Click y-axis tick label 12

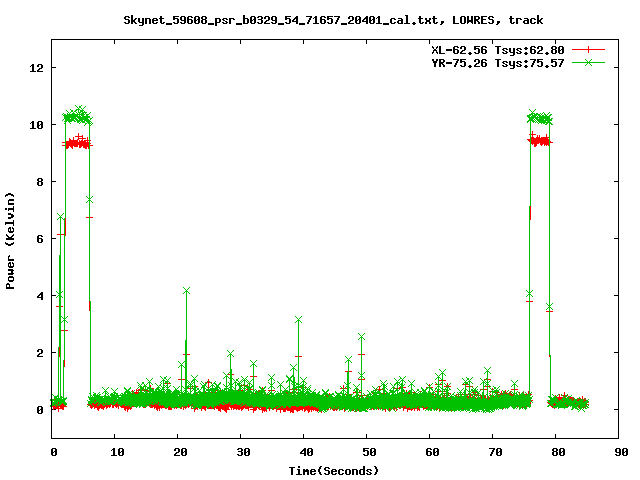pos(36,68)
